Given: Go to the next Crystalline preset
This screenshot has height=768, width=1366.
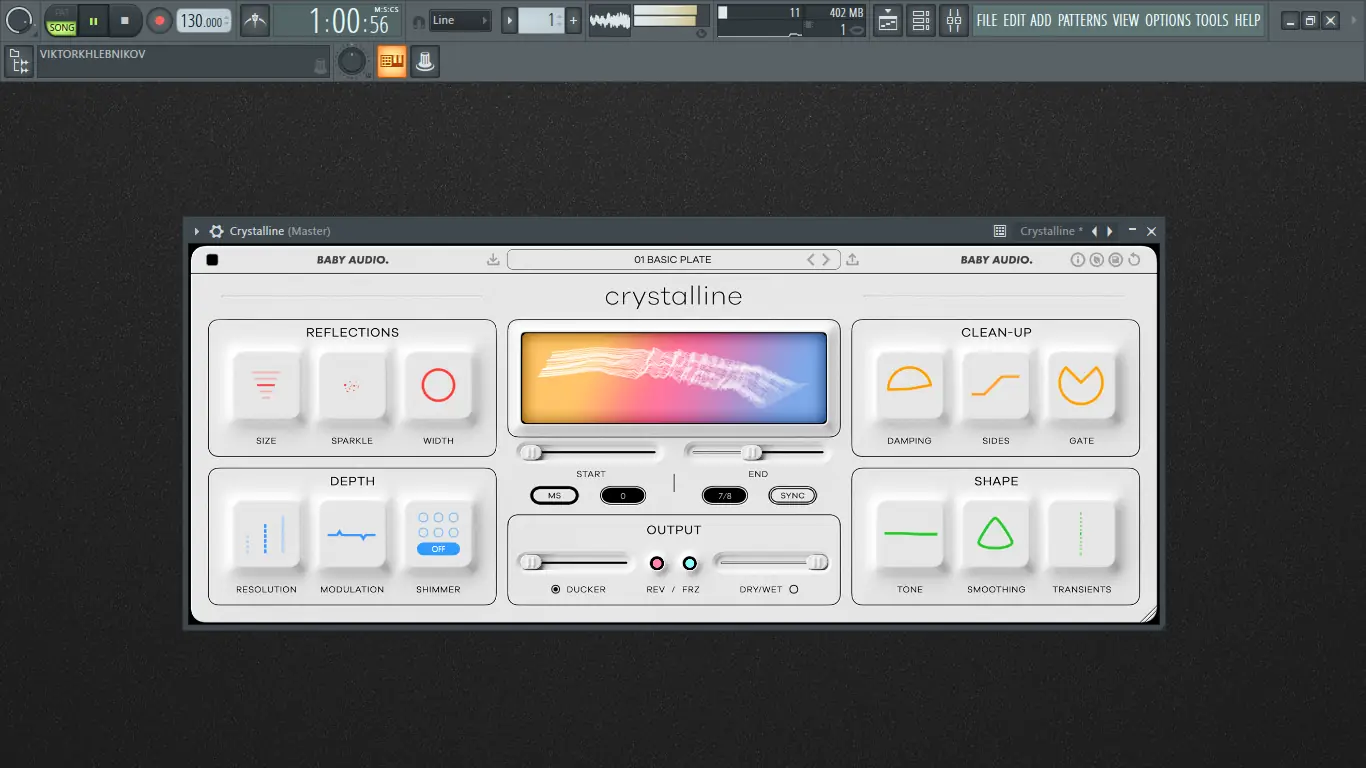Looking at the screenshot, I should pos(826,260).
